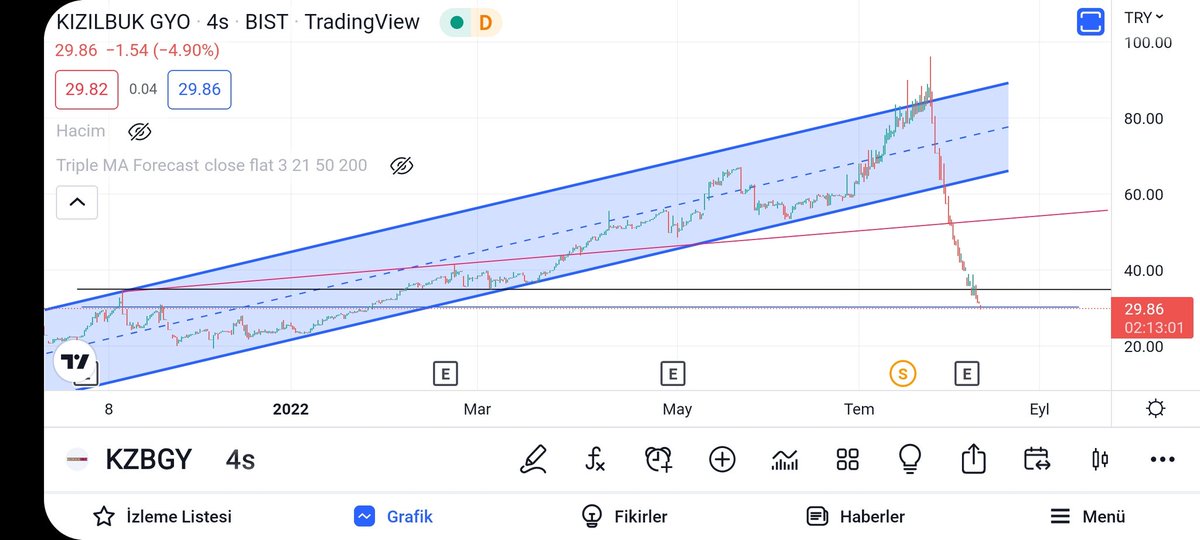This screenshot has height=540, width=1200.
Task: Expand the TRY currency dropdown
Action: (1144, 17)
